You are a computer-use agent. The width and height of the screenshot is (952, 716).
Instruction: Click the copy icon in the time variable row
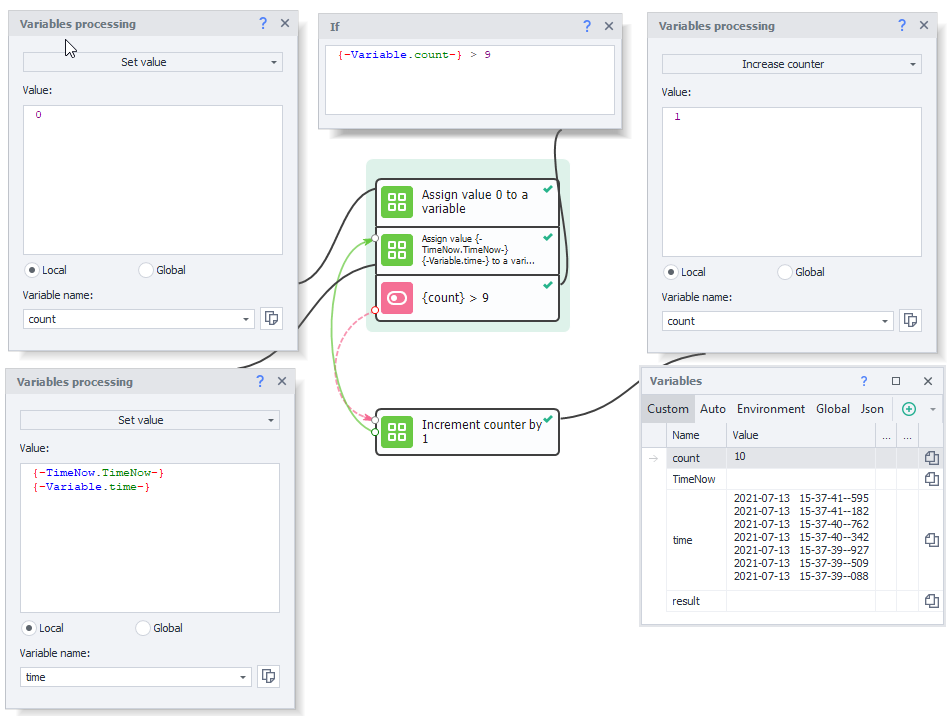tap(931, 540)
